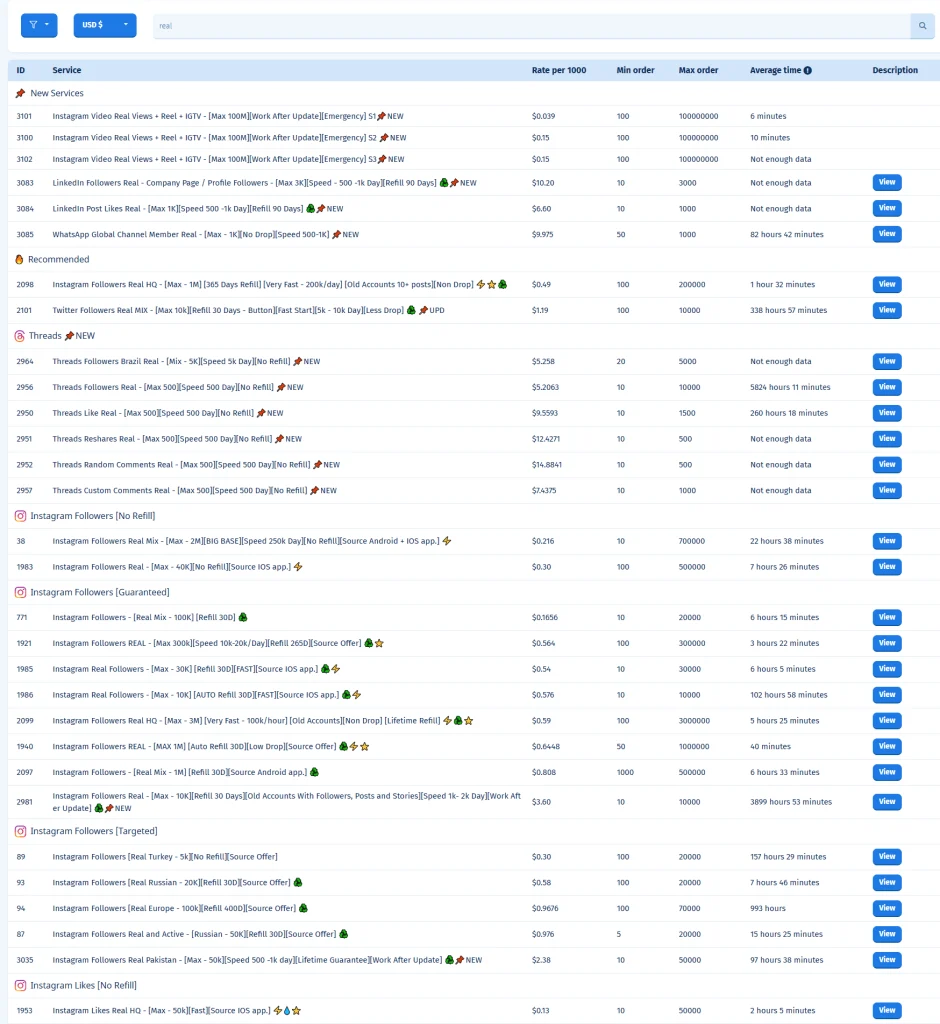
Task: Click '993 hours' average time on service 94
Action: pyautogui.click(x=768, y=908)
